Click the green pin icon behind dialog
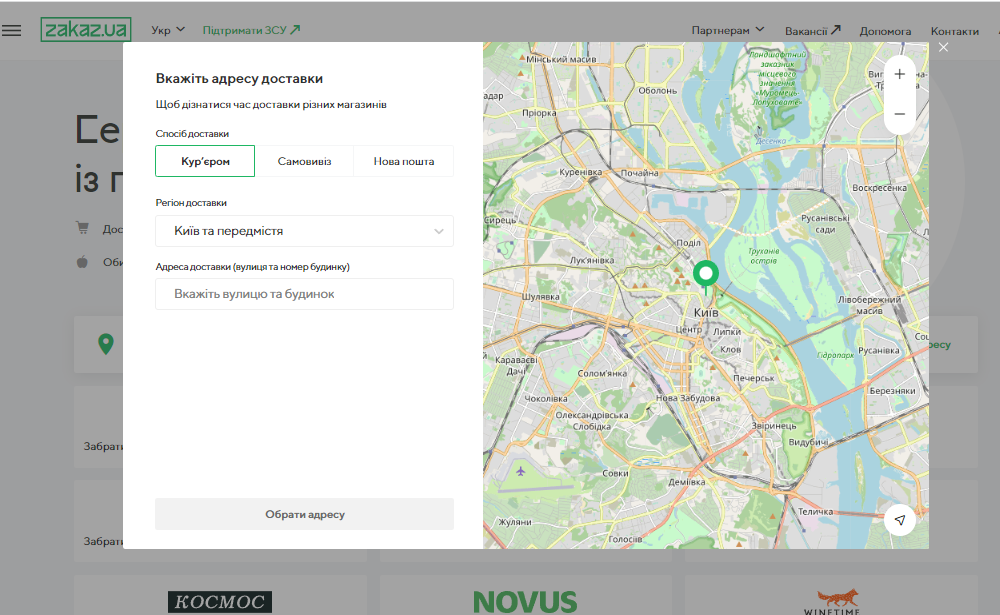Screen dimensions: 1000x615 pyautogui.click(x=106, y=344)
